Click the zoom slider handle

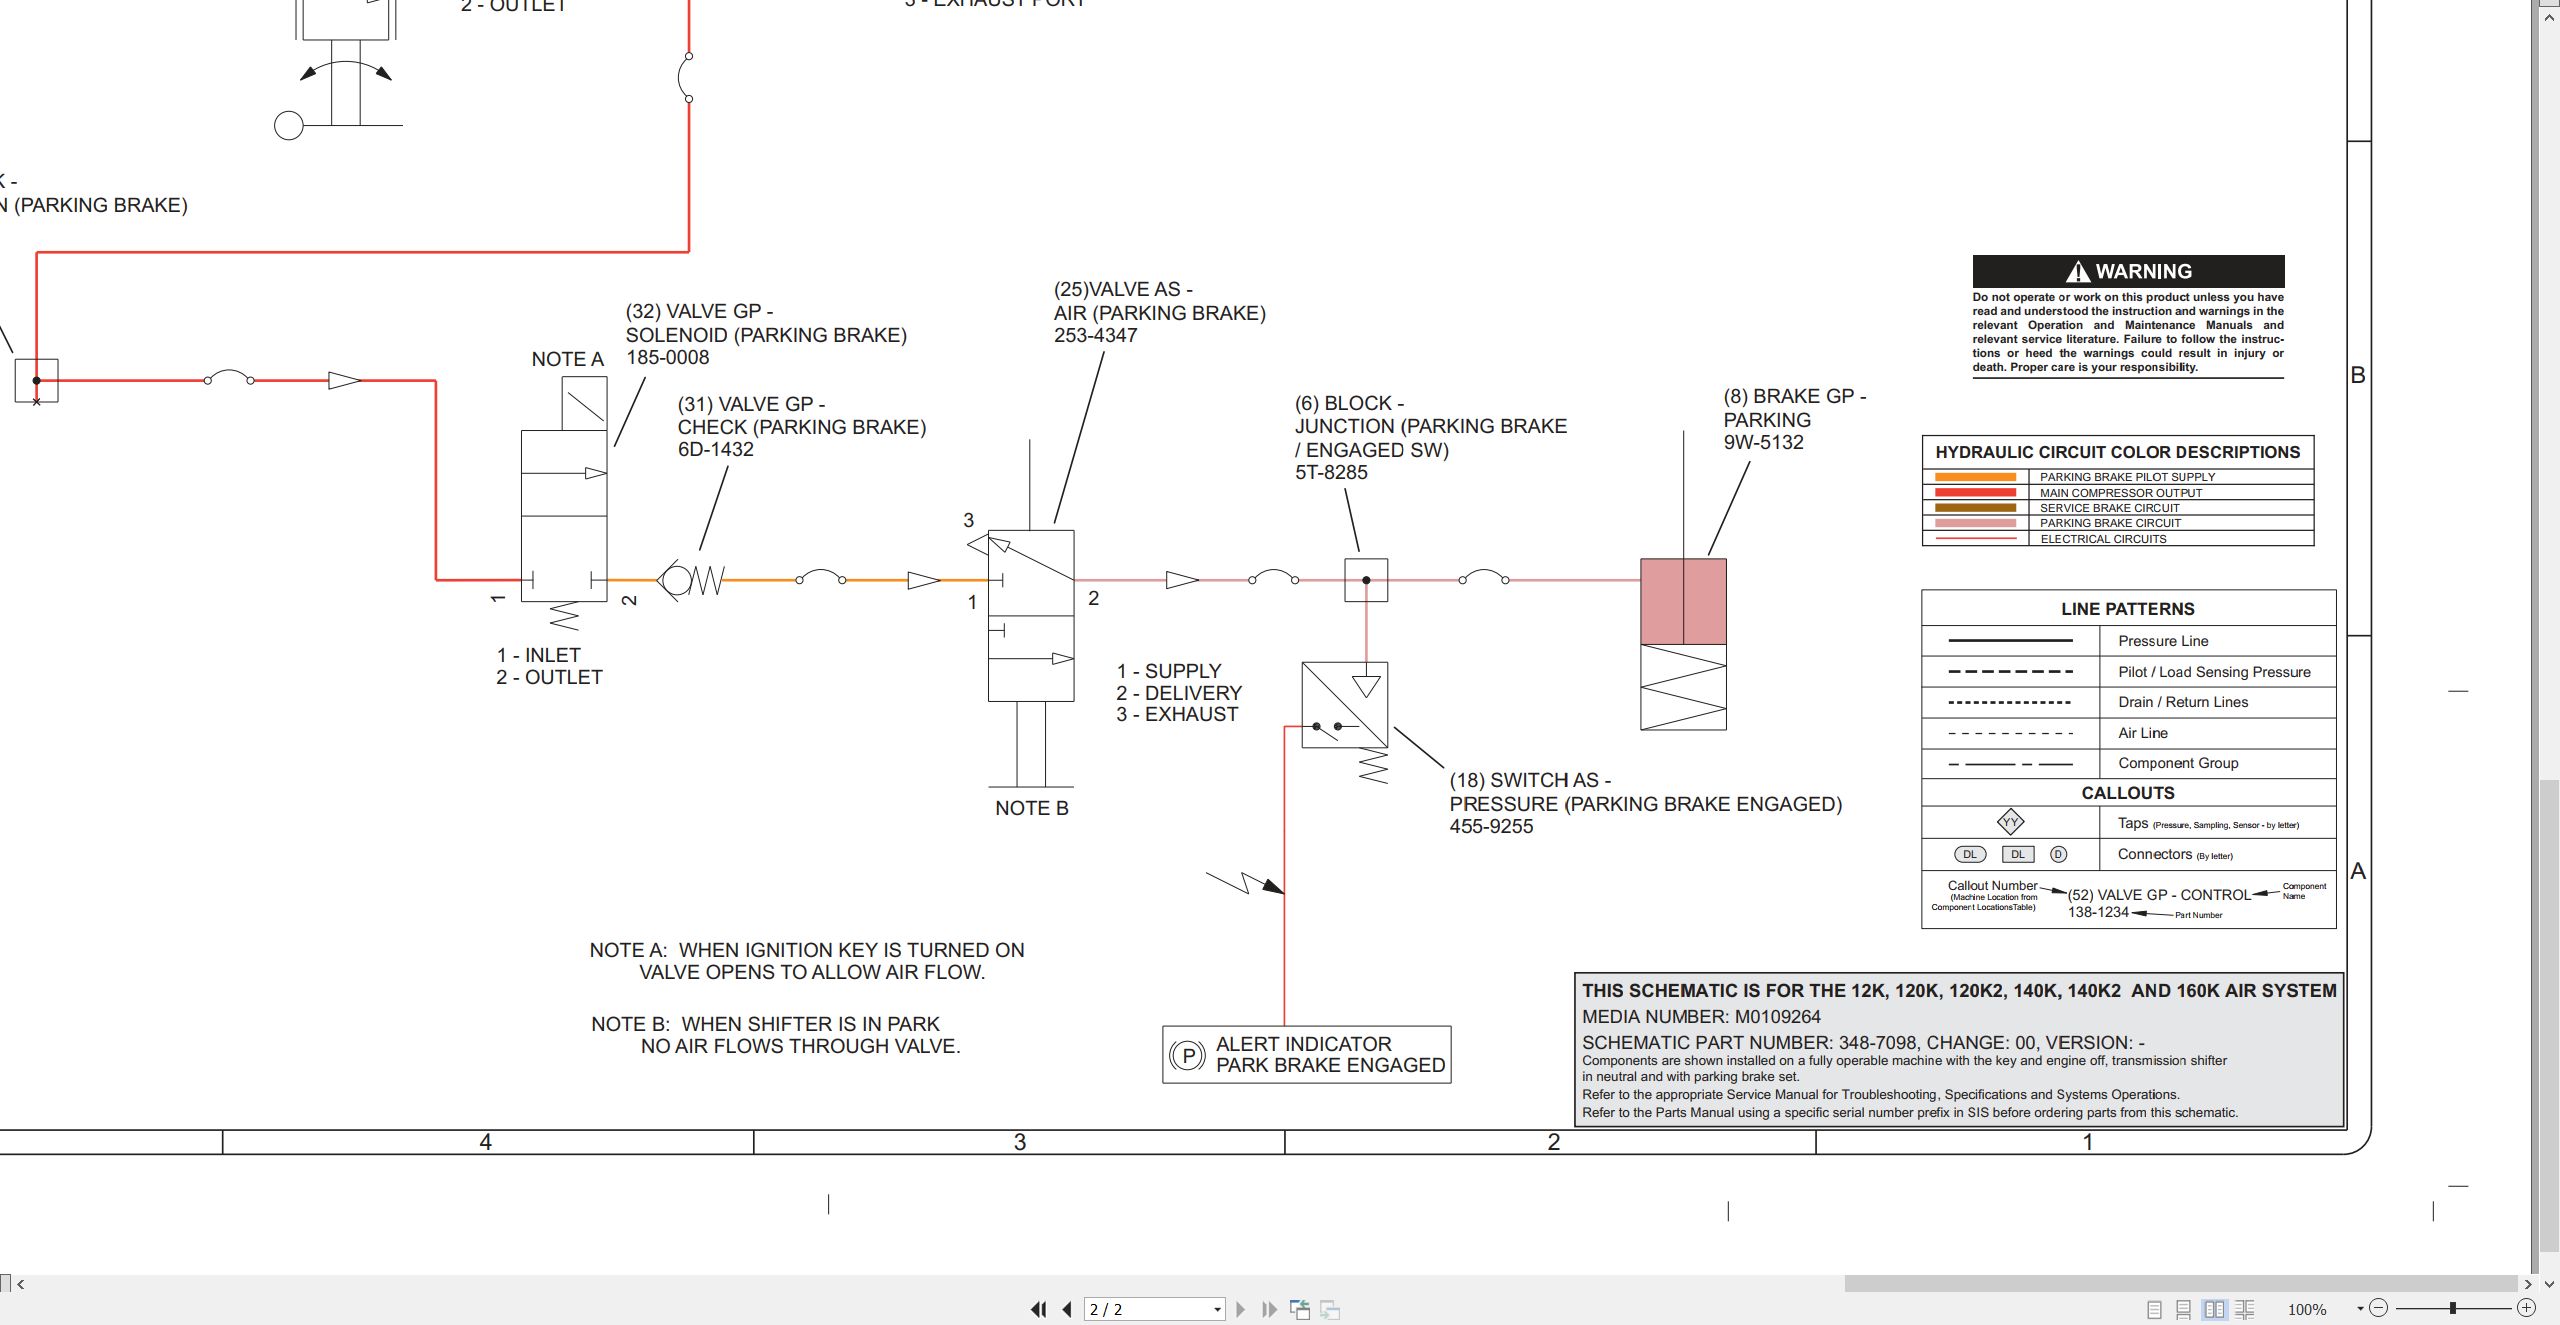pos(2453,1308)
